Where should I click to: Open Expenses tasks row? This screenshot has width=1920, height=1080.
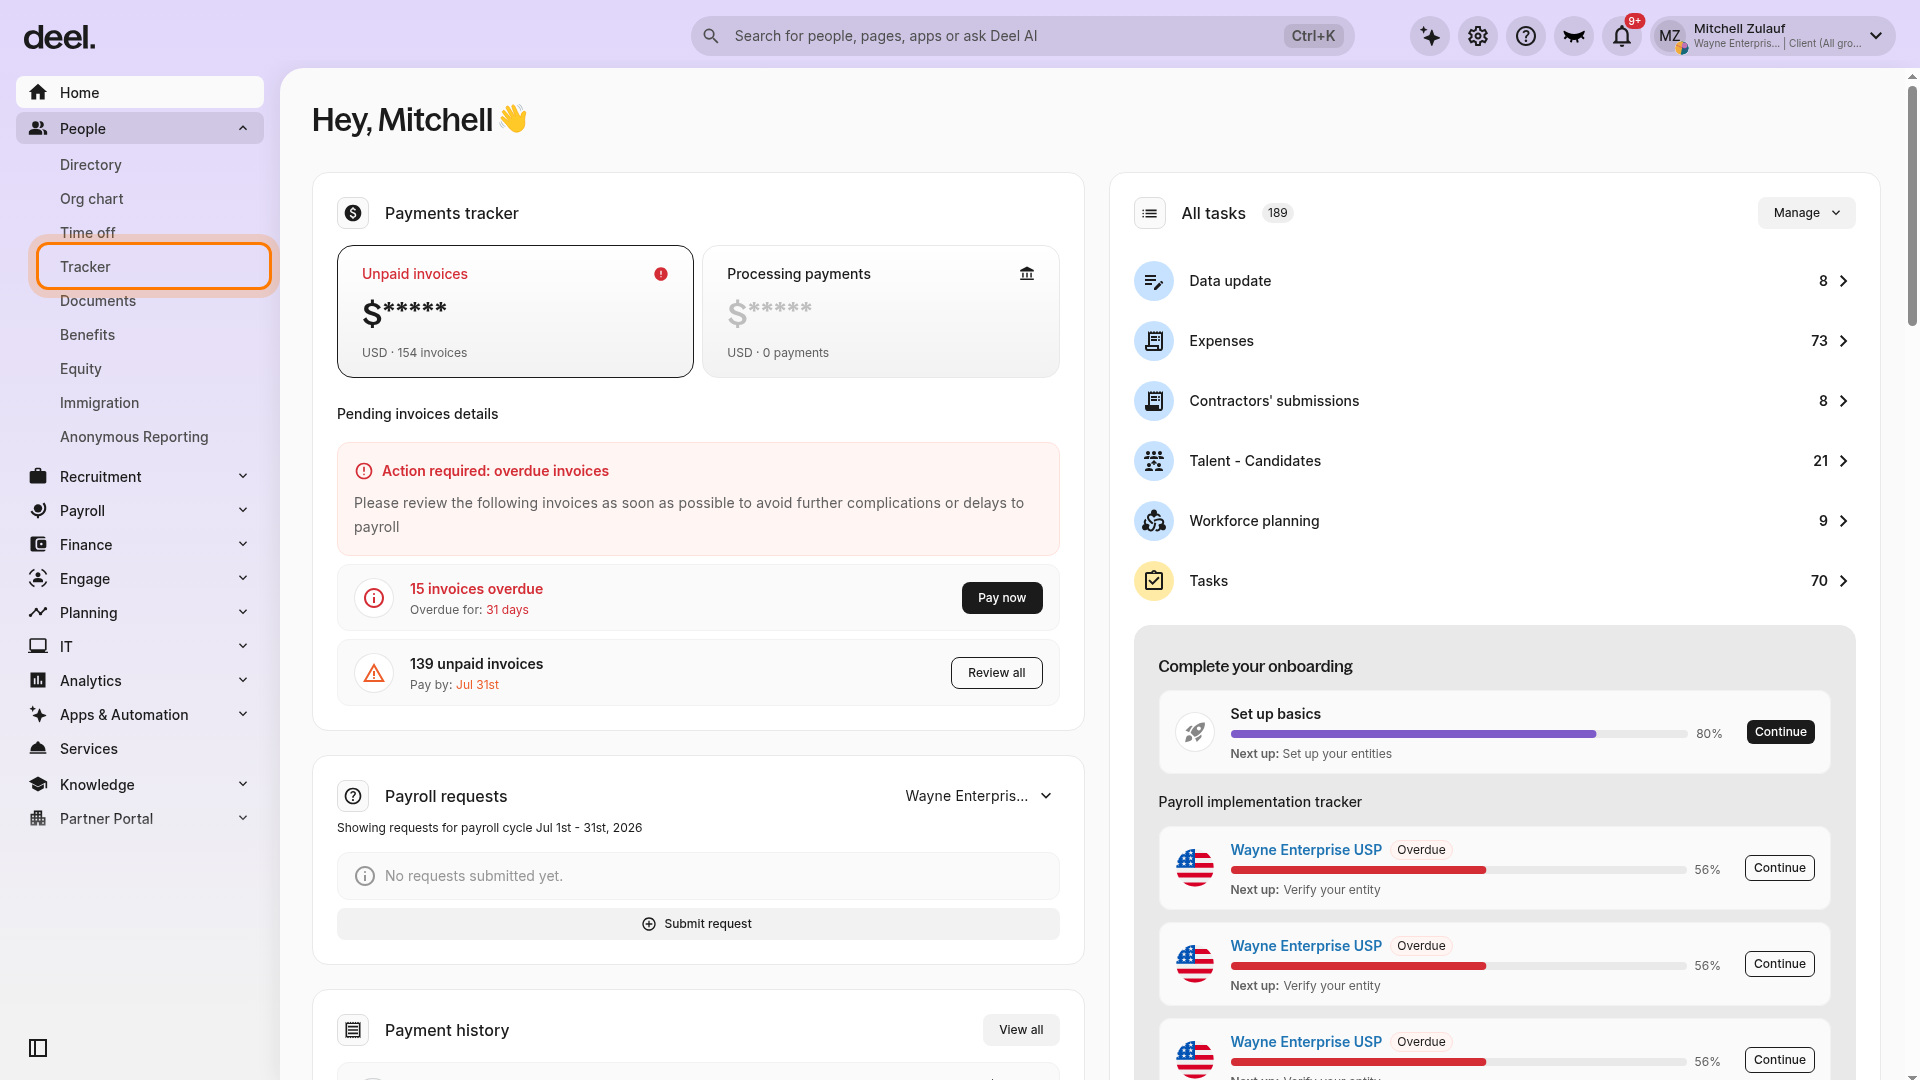pyautogui.click(x=1494, y=341)
